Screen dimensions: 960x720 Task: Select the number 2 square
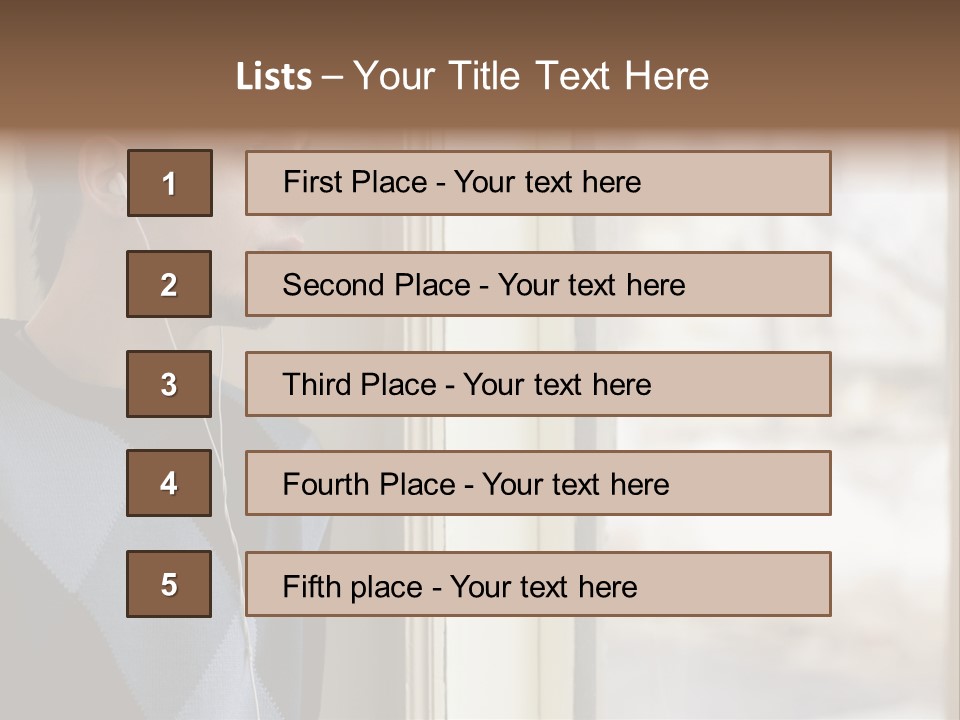[x=169, y=284]
